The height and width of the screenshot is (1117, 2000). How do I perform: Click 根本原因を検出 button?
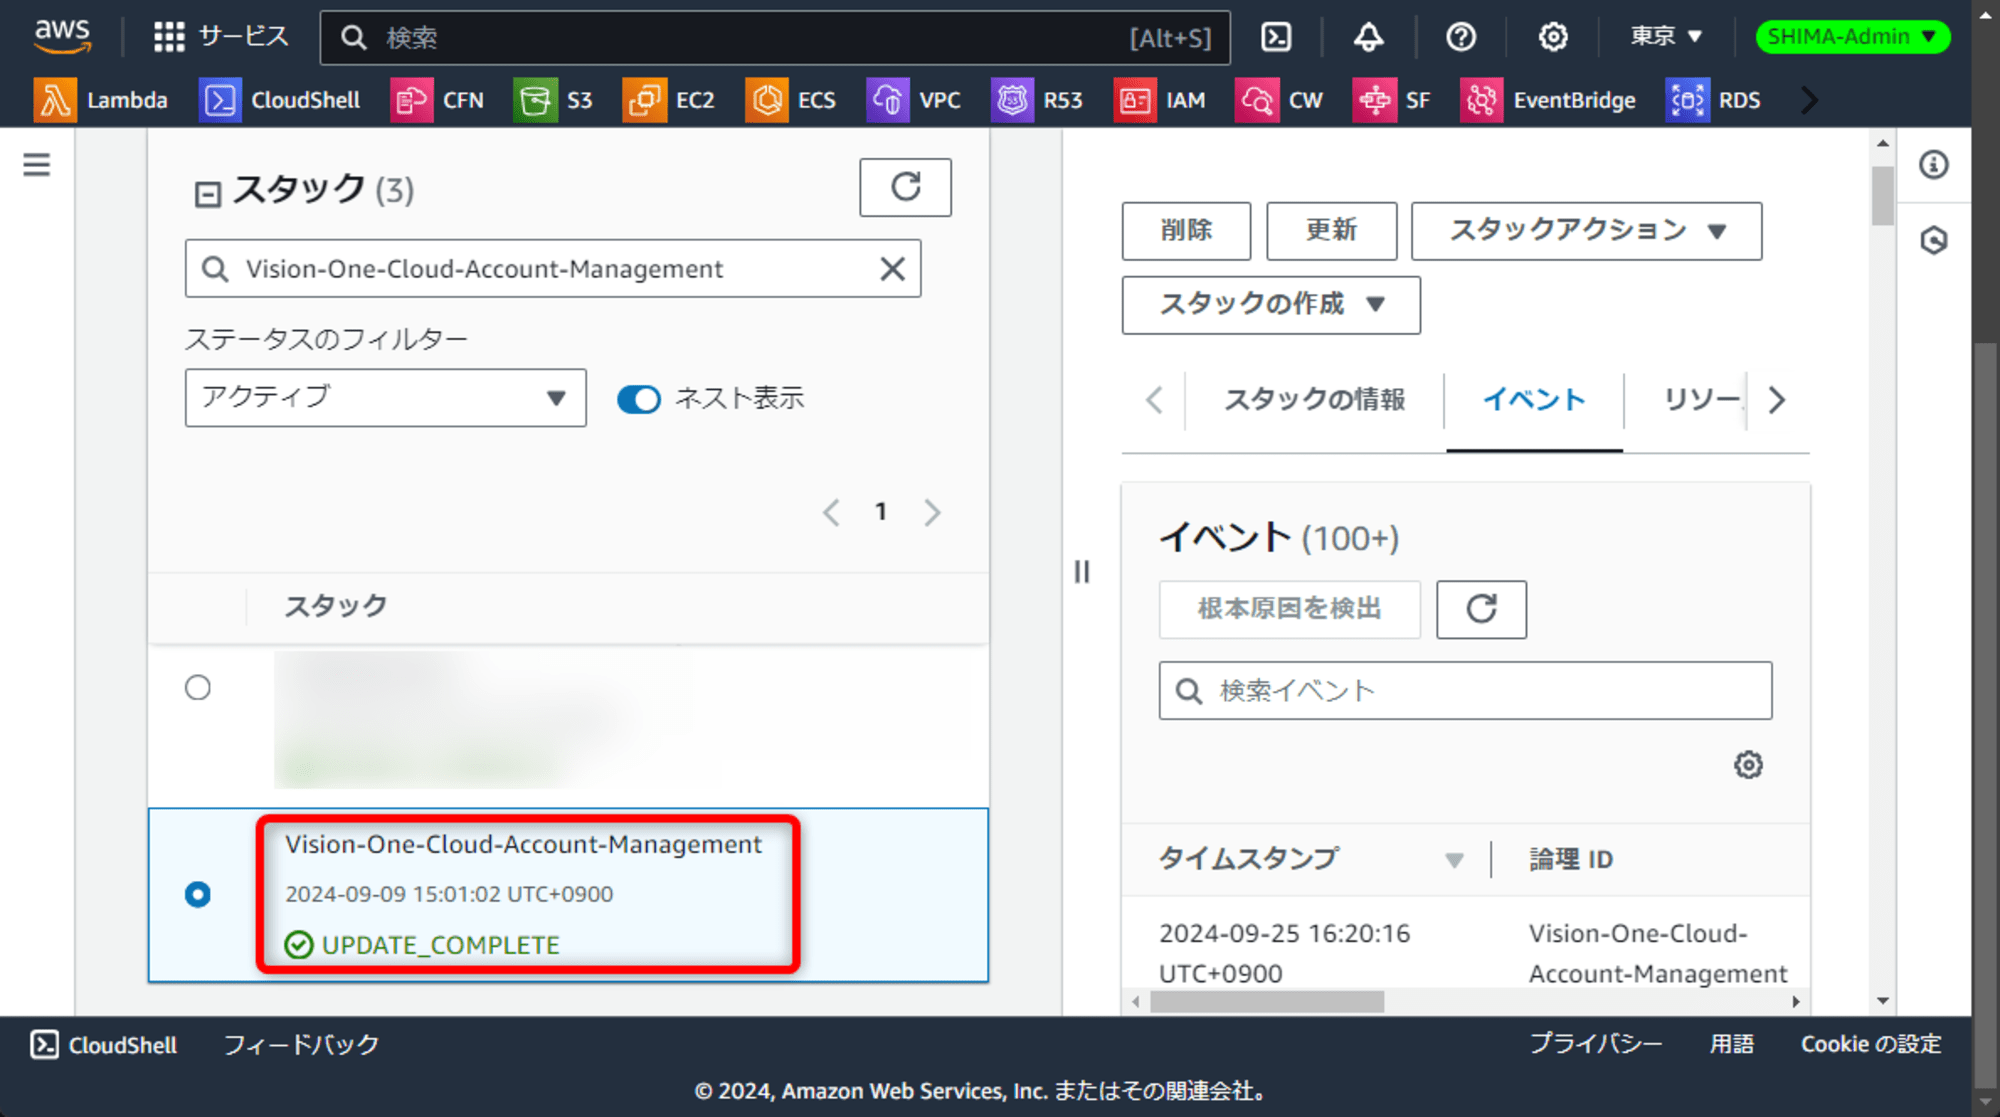coord(1289,609)
